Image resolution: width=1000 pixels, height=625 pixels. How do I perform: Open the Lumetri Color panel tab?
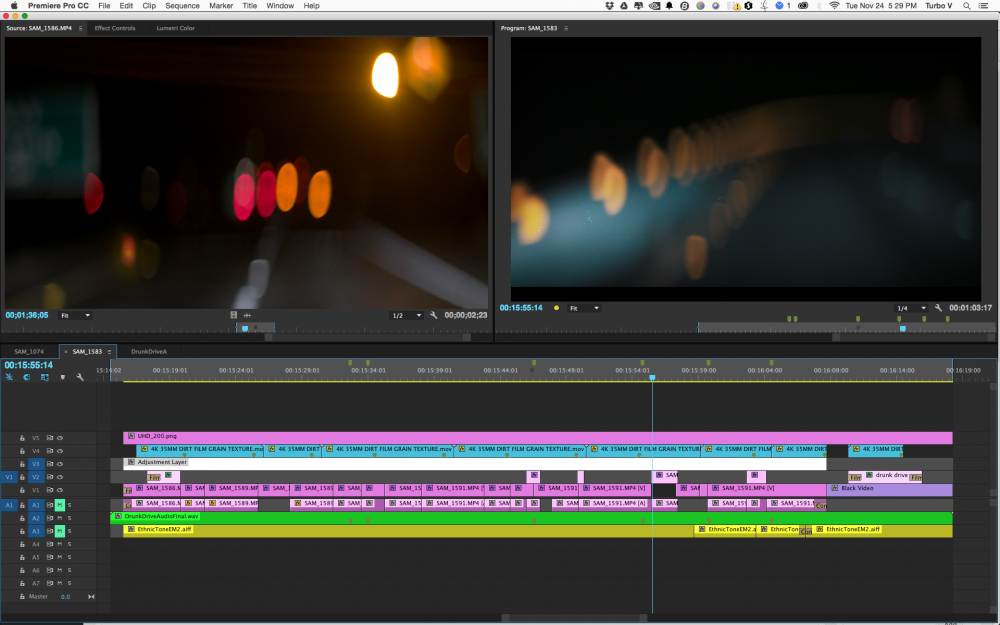click(175, 28)
